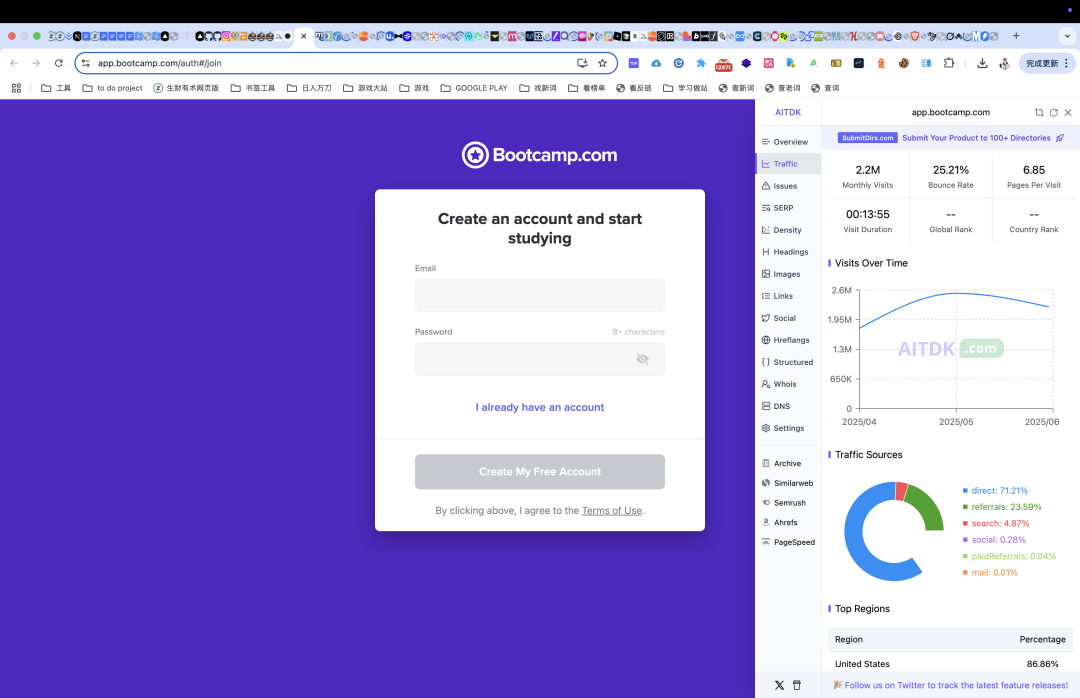The width and height of the screenshot is (1080, 698).
Task: Open AITDK Settings in the sidebar
Action: [788, 429]
